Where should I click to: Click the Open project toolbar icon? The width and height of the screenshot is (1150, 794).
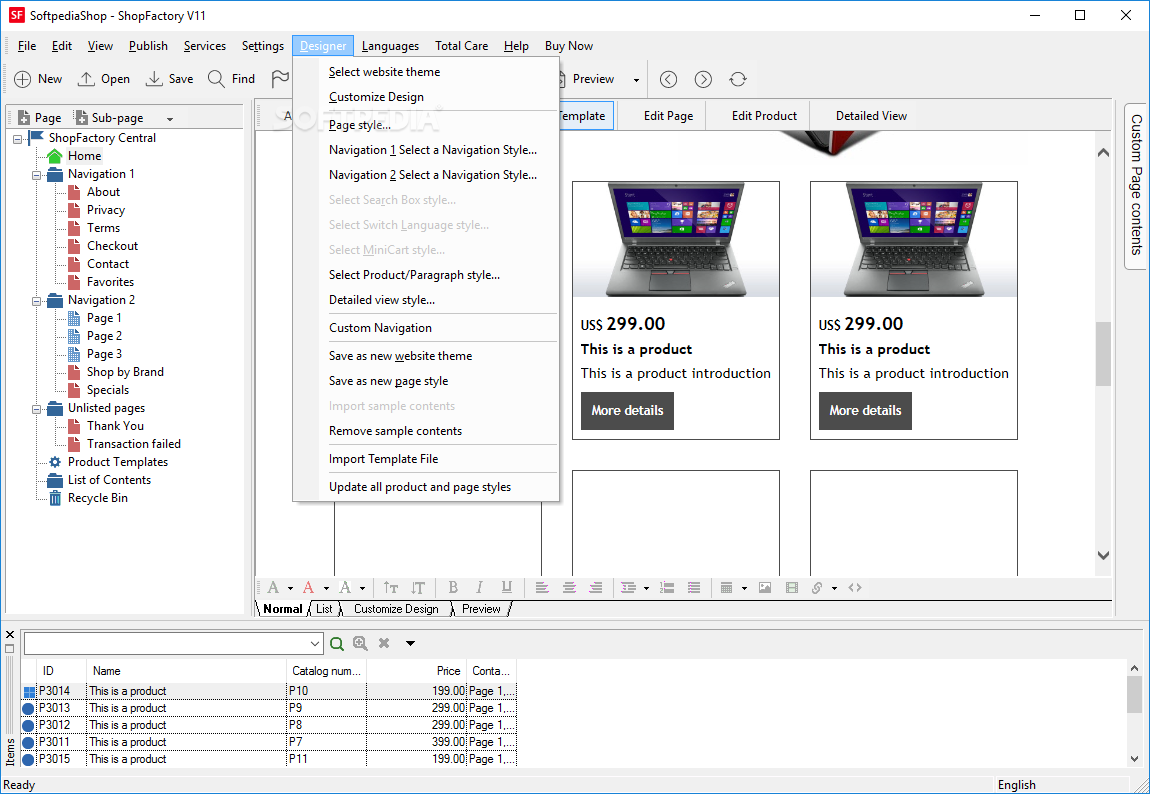coord(87,79)
